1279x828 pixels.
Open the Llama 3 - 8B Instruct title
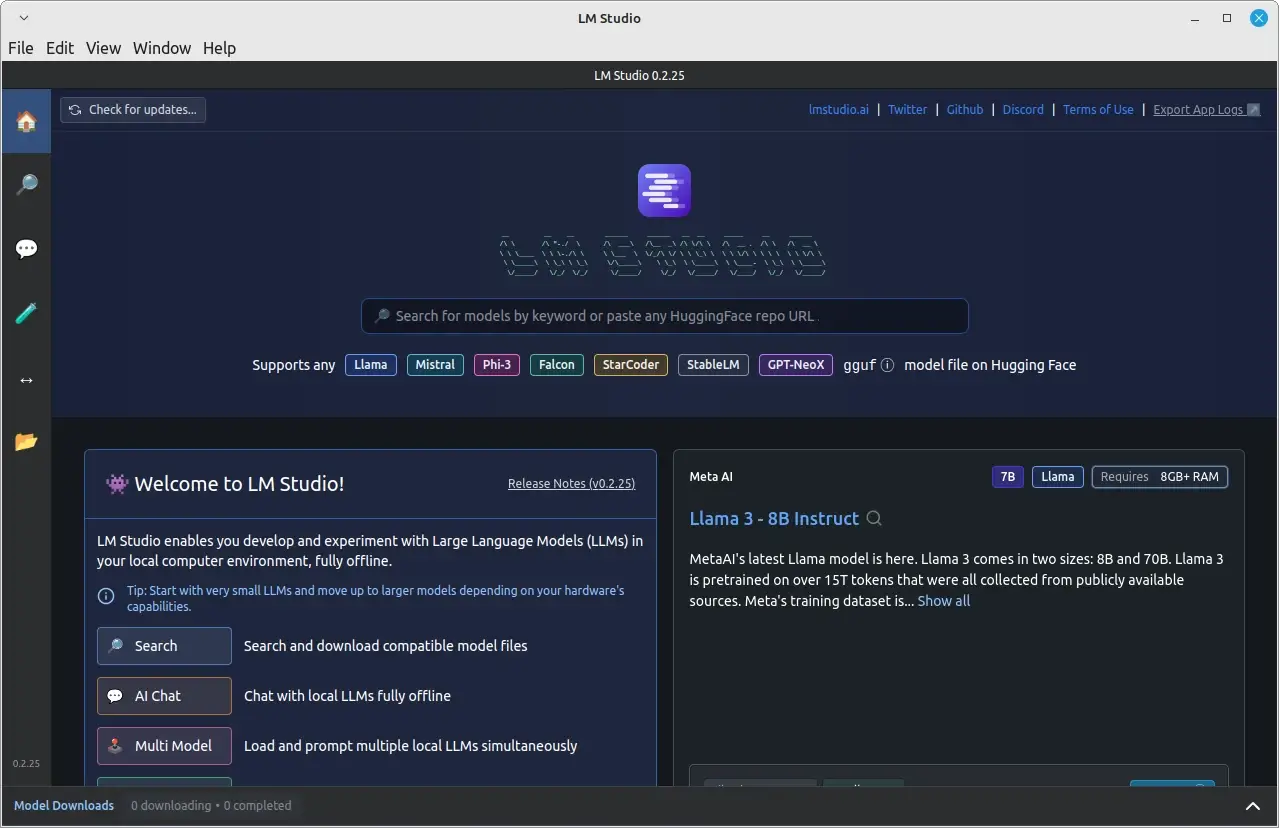coord(774,519)
